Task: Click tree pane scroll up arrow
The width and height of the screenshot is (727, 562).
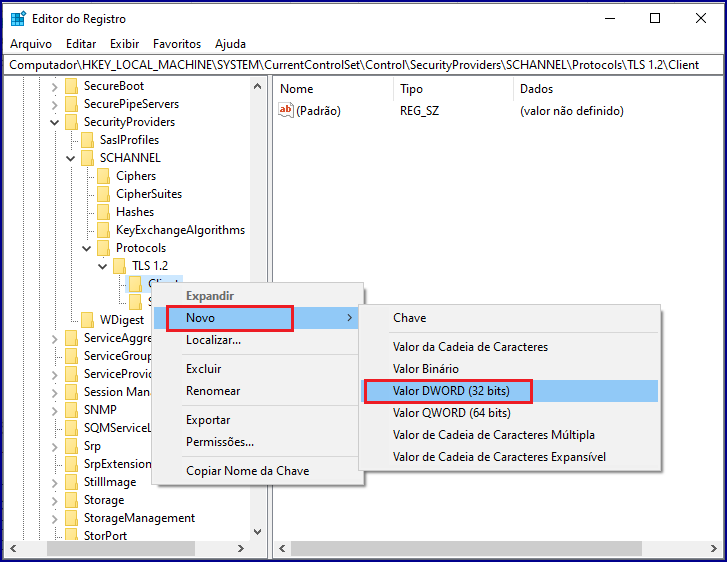Action: [x=258, y=86]
